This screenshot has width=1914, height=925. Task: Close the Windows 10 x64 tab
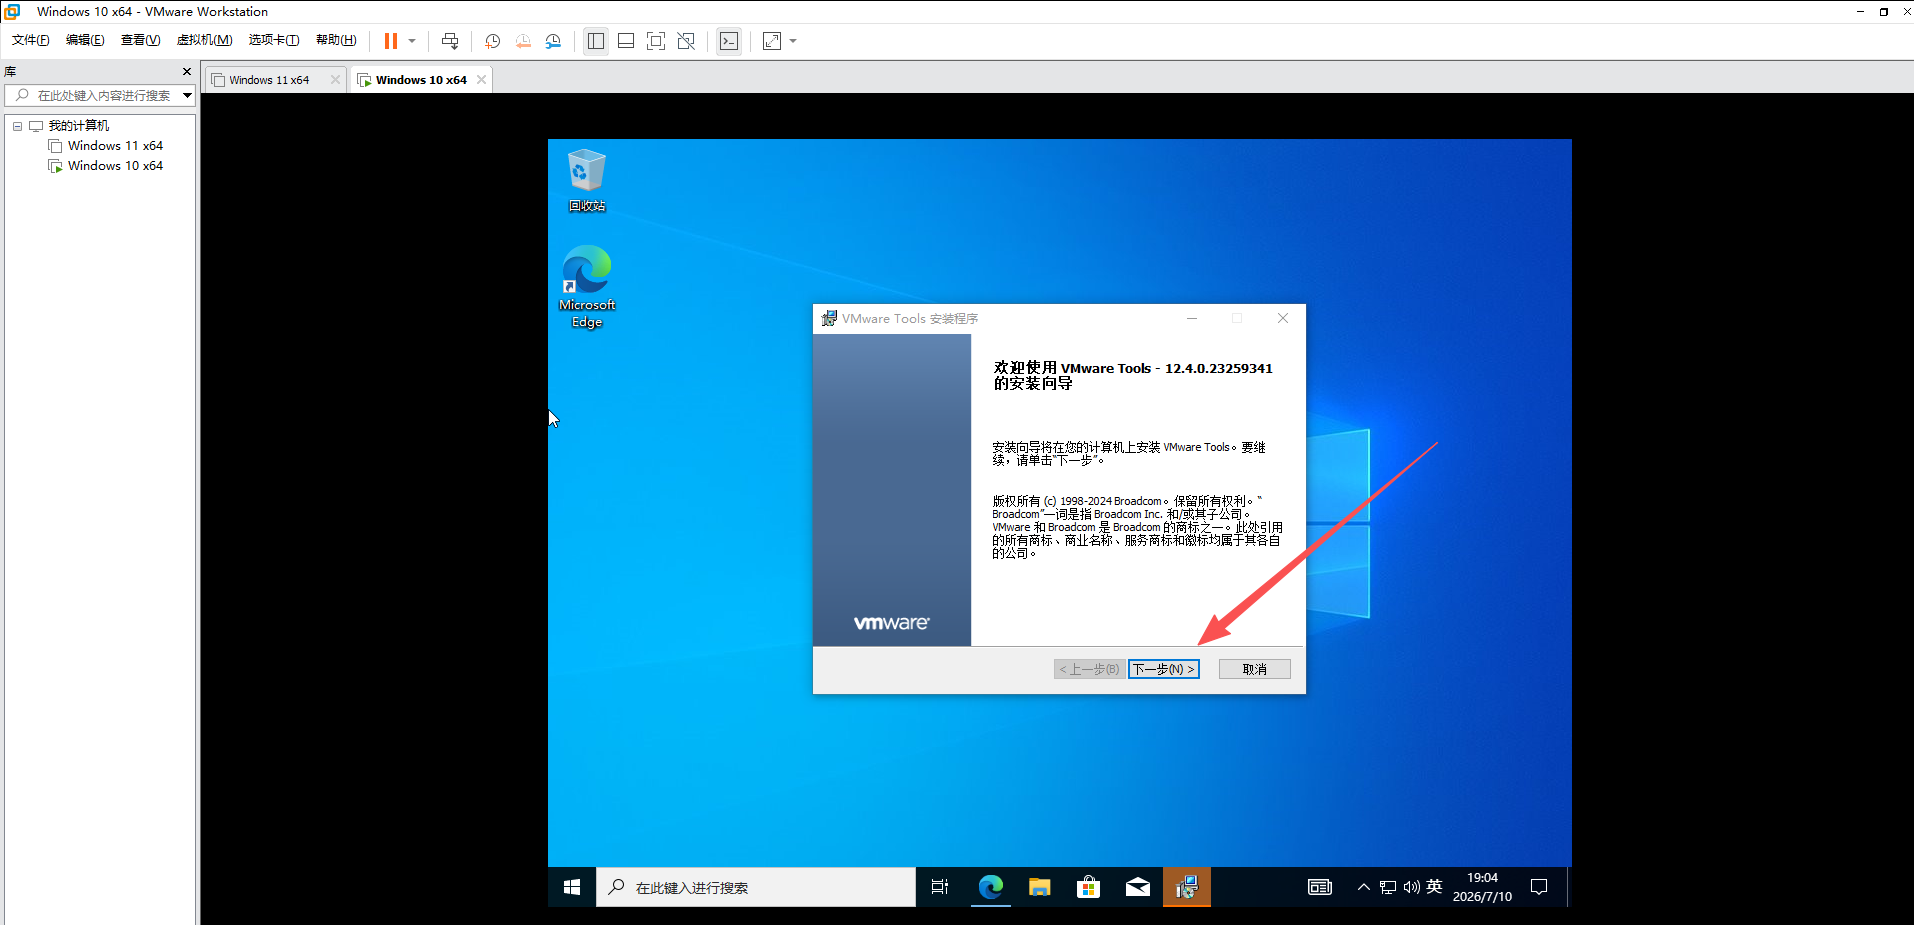pos(481,80)
